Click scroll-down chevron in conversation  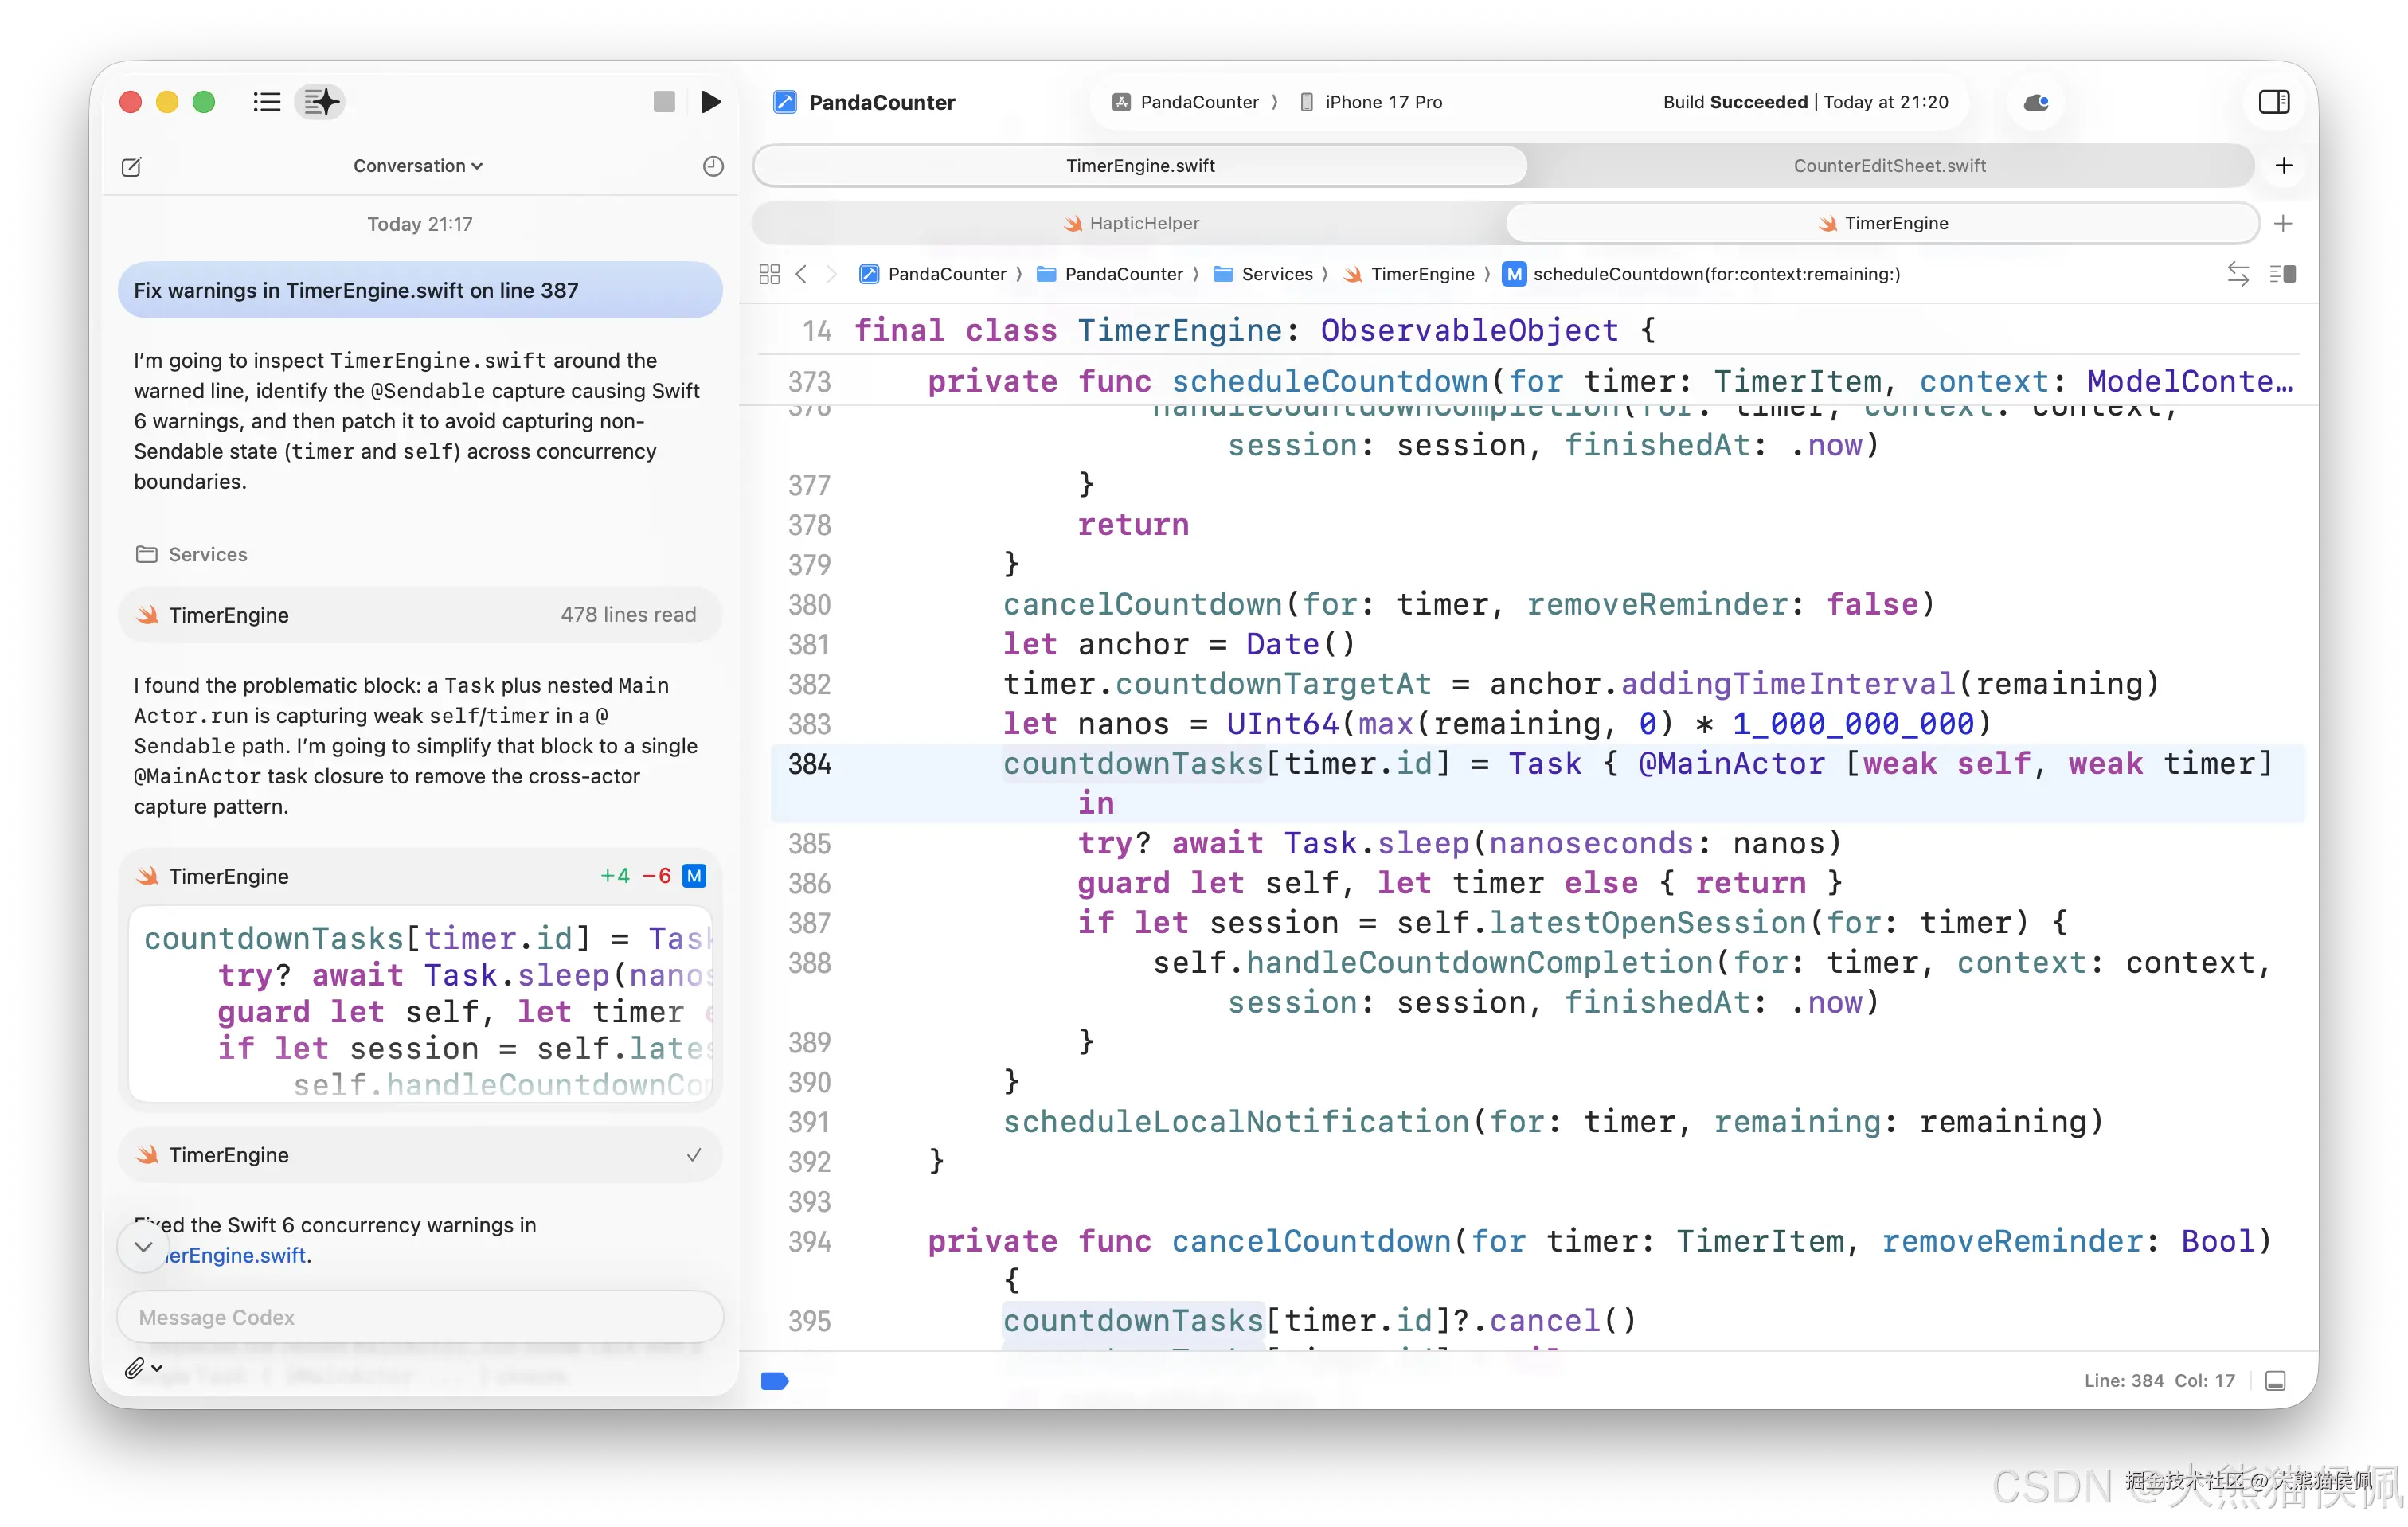143,1247
